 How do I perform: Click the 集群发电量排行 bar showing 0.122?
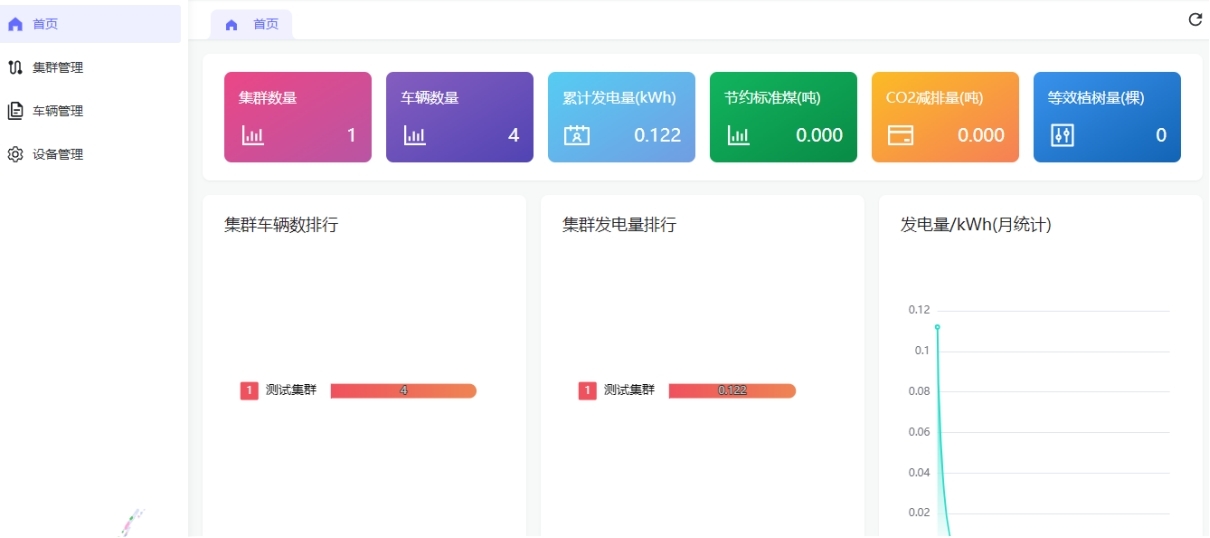(731, 391)
